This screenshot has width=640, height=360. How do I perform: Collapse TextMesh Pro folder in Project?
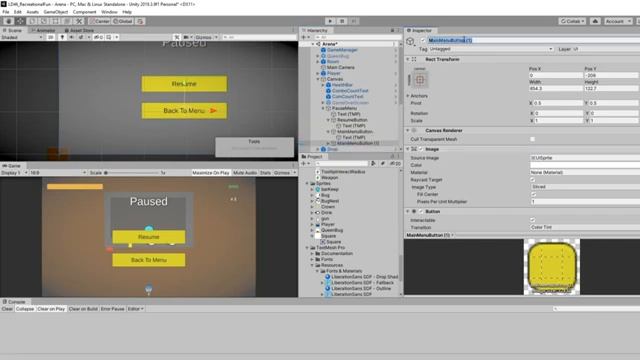tap(308, 248)
